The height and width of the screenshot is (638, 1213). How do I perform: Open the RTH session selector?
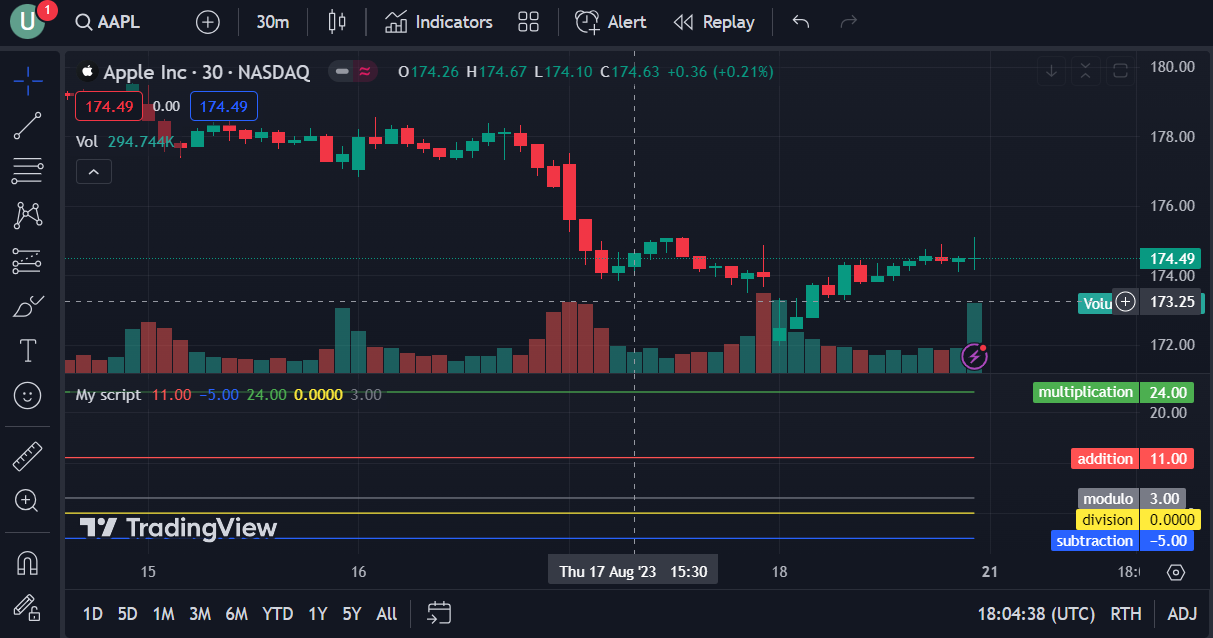(1125, 614)
